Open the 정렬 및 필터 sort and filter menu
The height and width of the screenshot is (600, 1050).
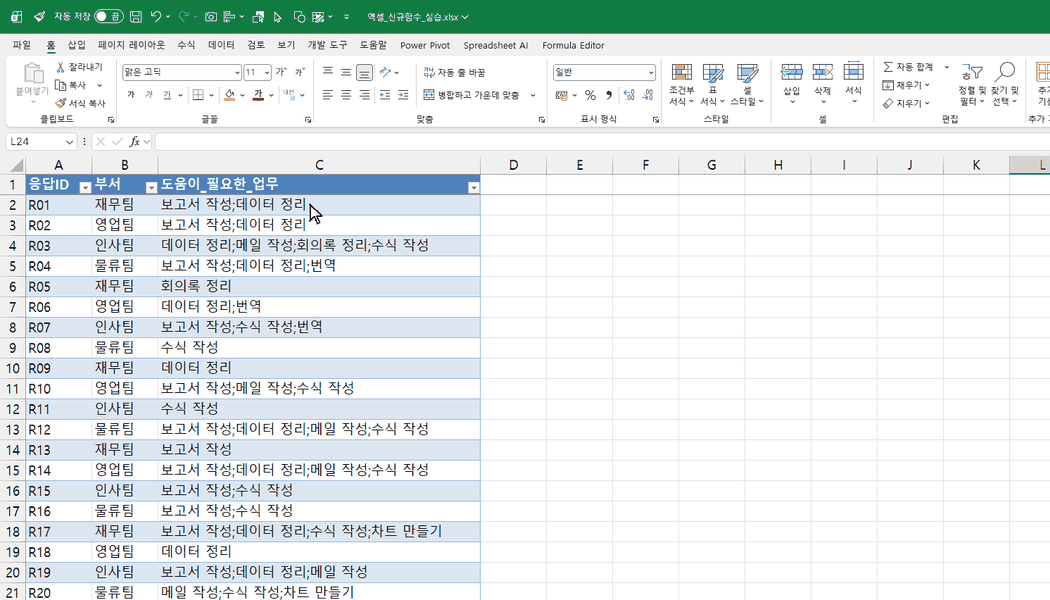[x=972, y=85]
